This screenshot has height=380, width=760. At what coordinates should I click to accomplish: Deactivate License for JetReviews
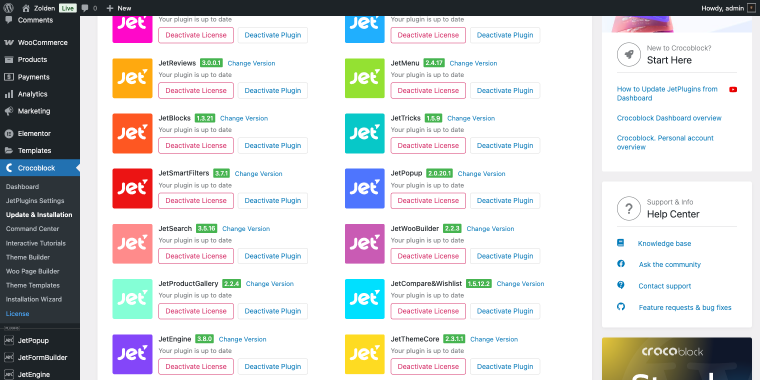(196, 90)
